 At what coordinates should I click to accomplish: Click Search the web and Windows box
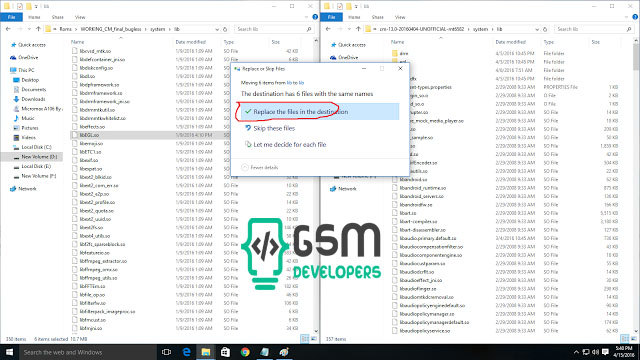[x=88, y=352]
